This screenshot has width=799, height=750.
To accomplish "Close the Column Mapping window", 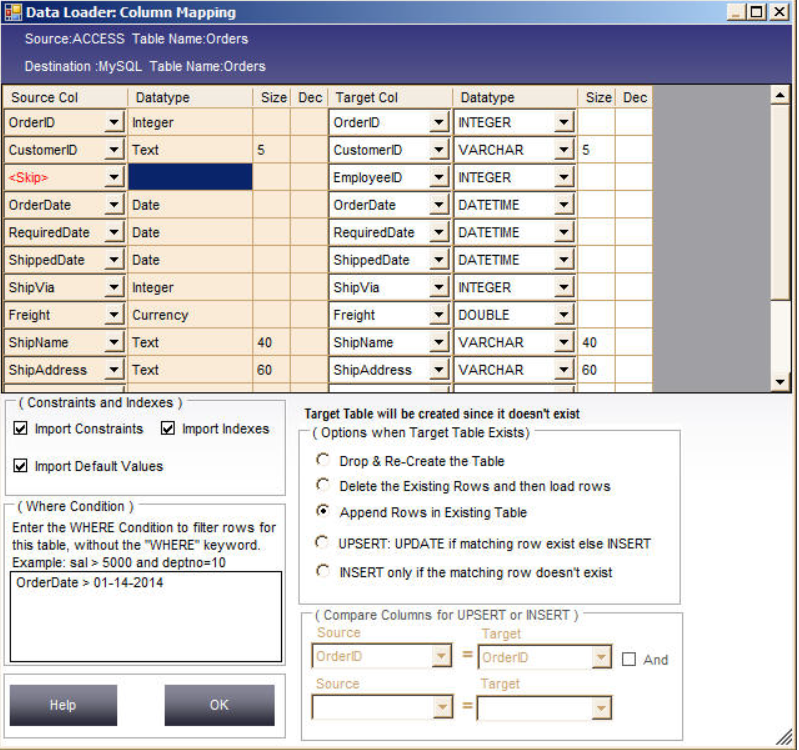I will (780, 11).
